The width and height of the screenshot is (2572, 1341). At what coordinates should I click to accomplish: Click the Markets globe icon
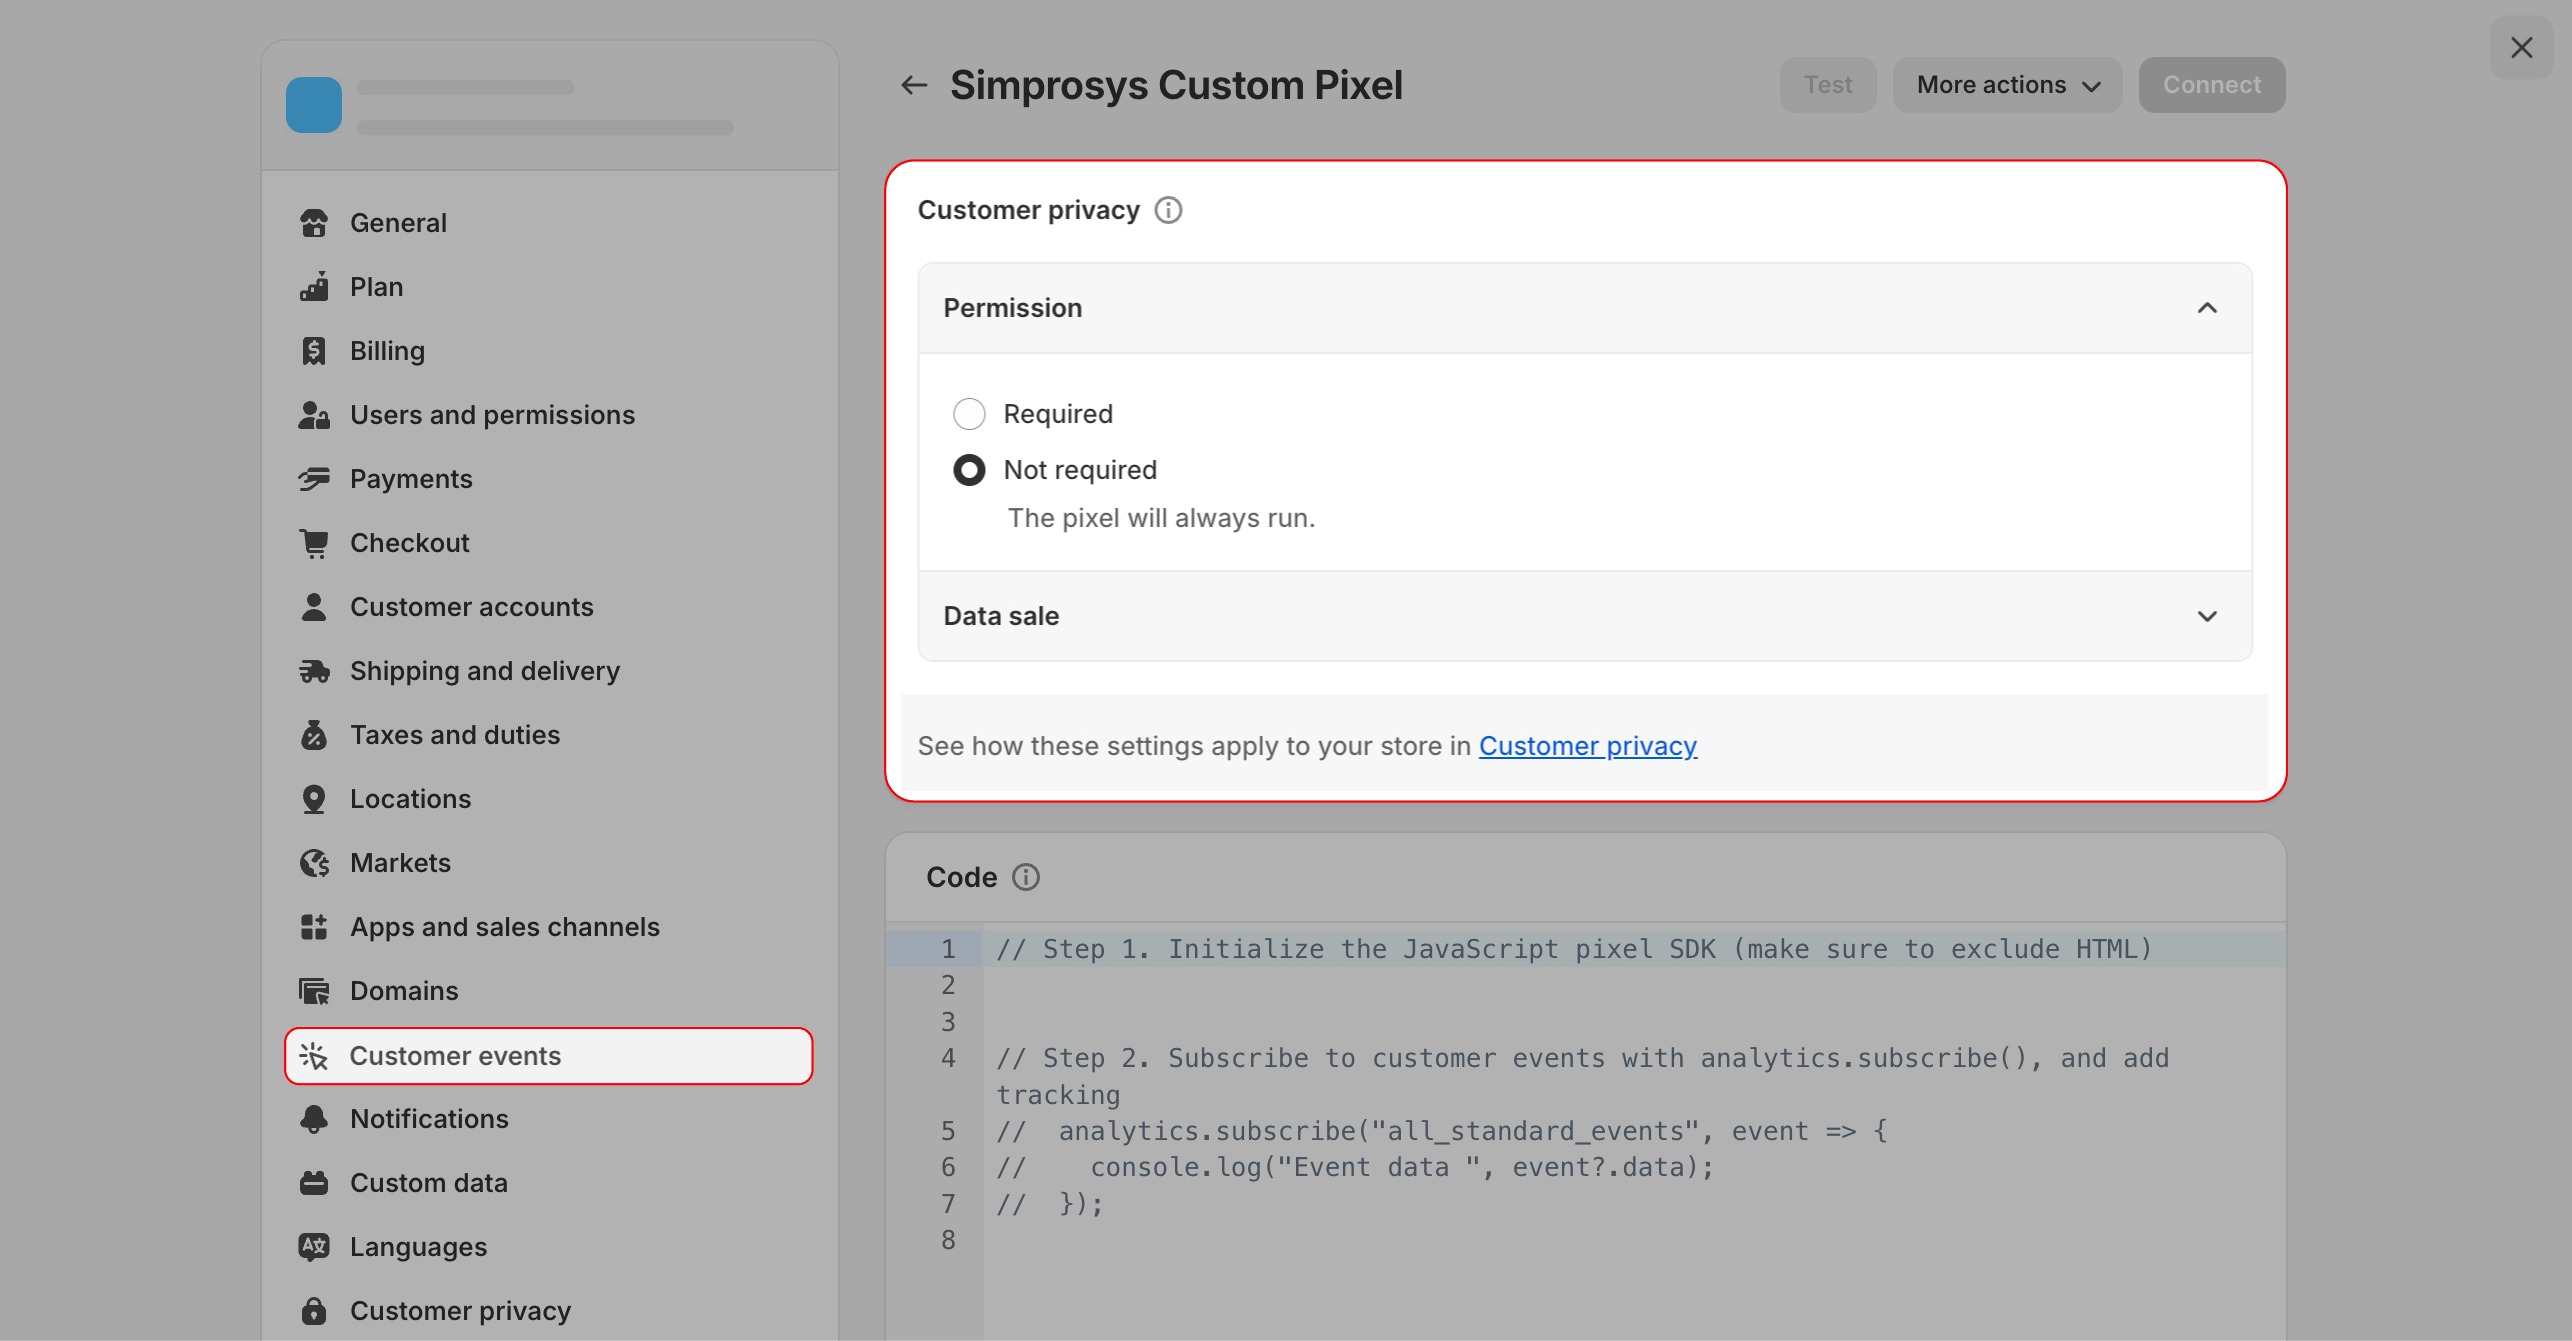point(314,863)
